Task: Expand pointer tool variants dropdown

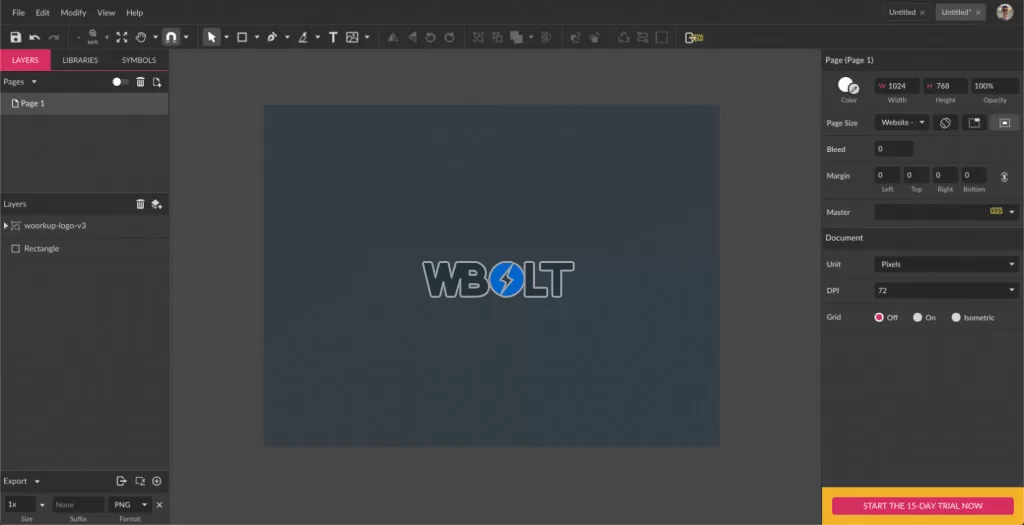Action: click(227, 37)
